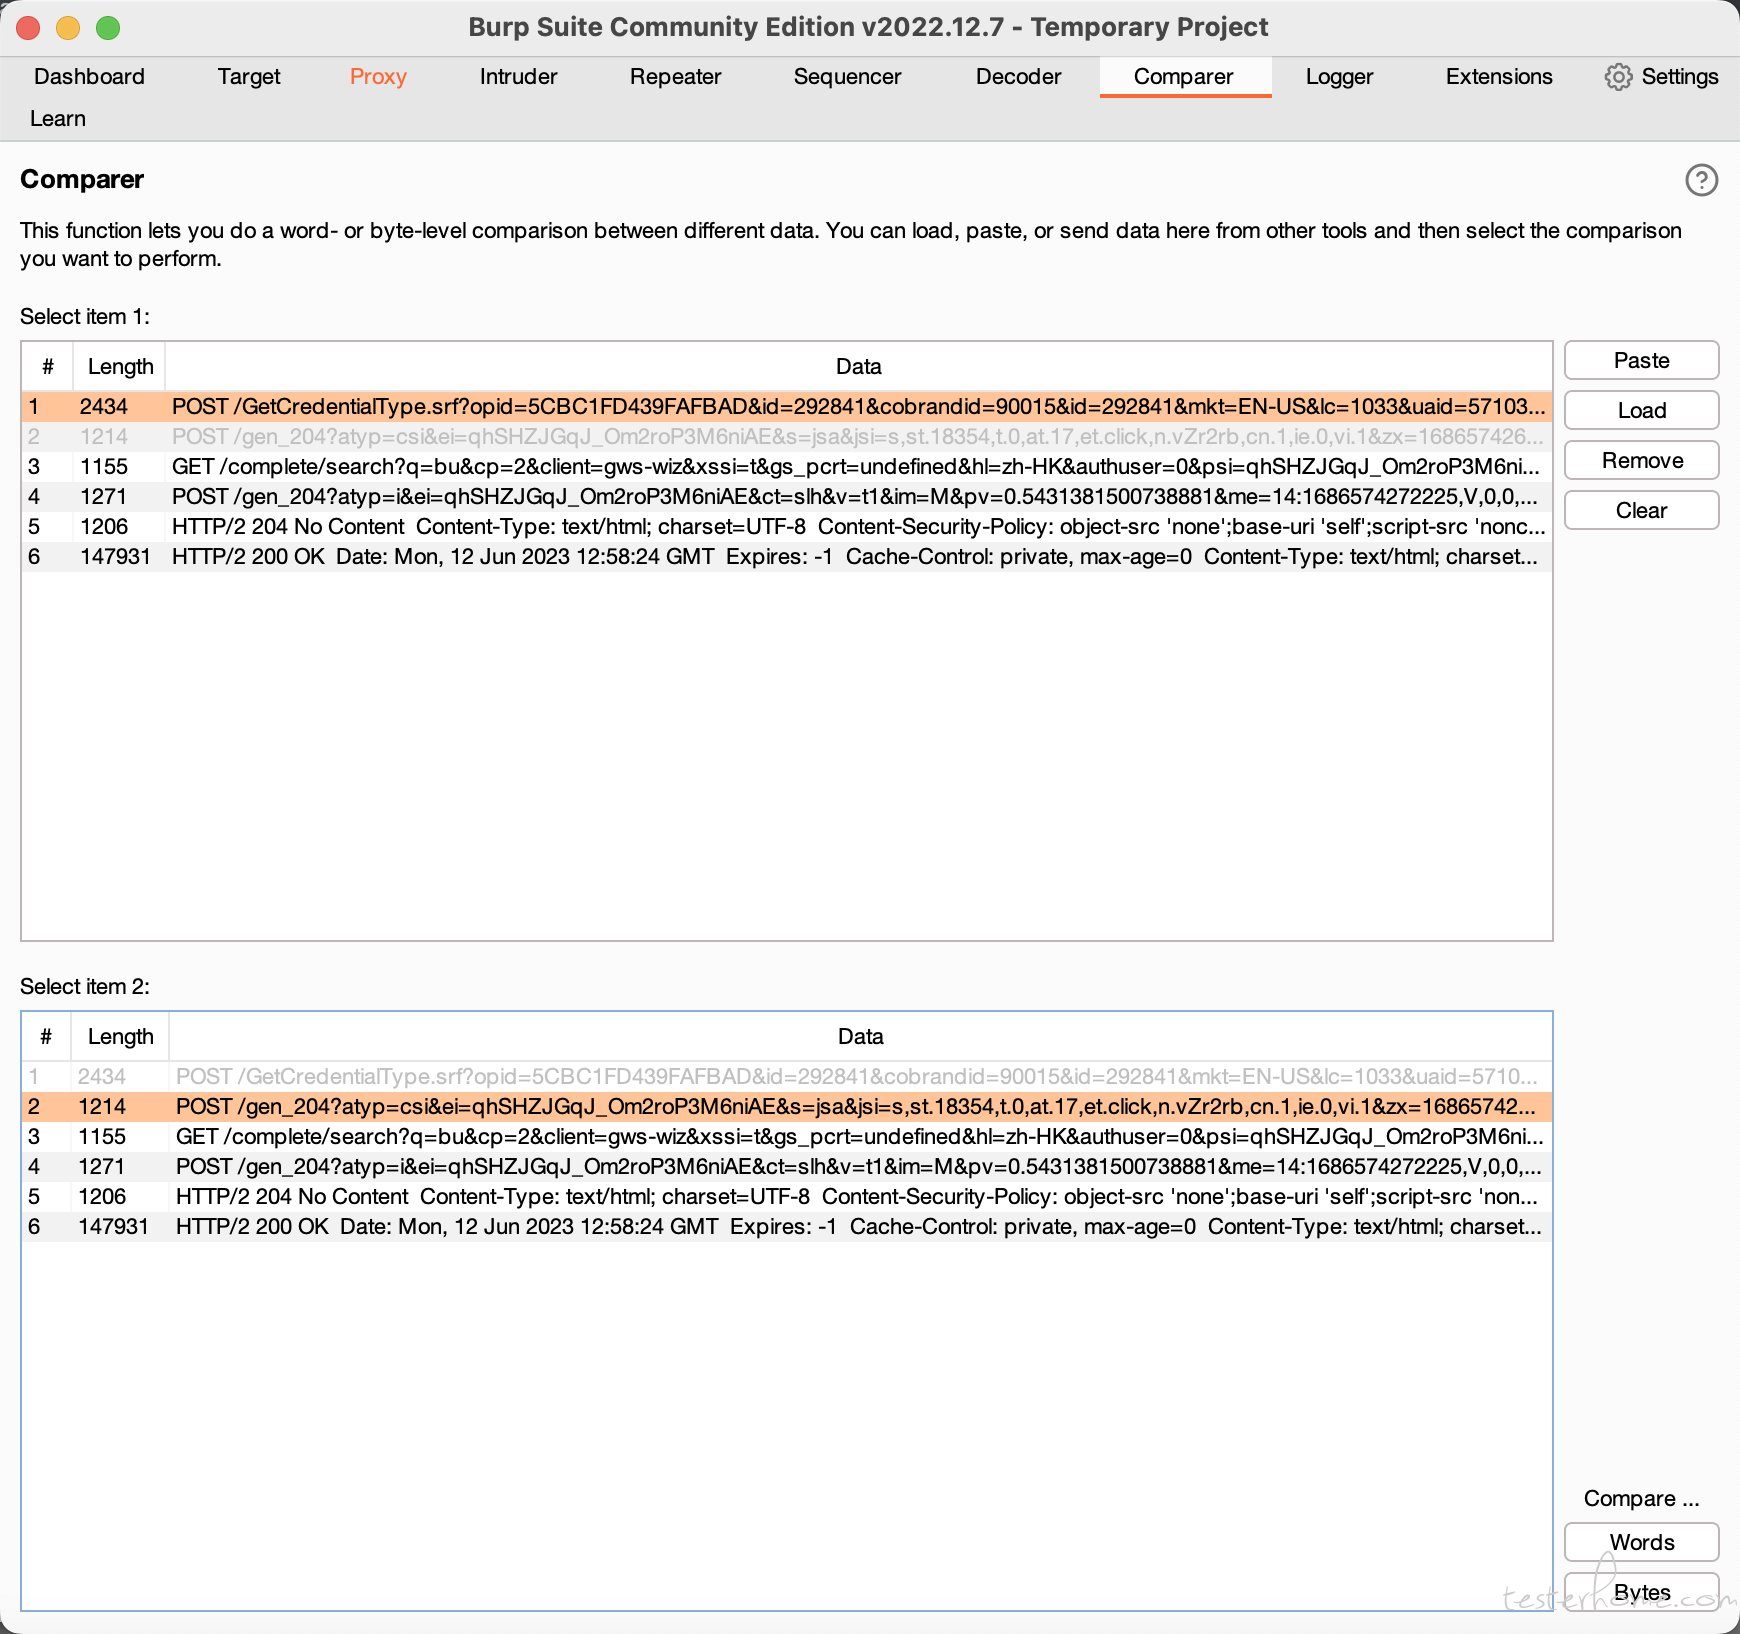The height and width of the screenshot is (1634, 1740).
Task: Click the Load button
Action: [1641, 410]
